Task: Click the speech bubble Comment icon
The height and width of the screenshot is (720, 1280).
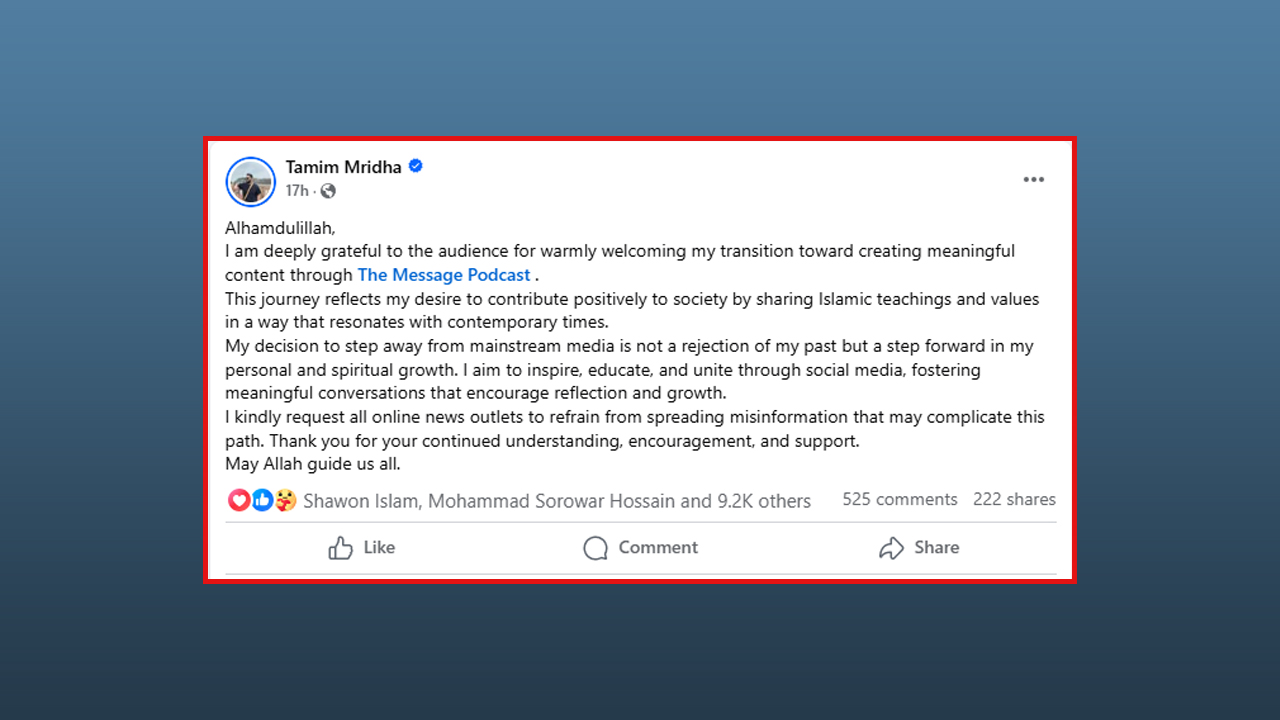Action: (596, 548)
